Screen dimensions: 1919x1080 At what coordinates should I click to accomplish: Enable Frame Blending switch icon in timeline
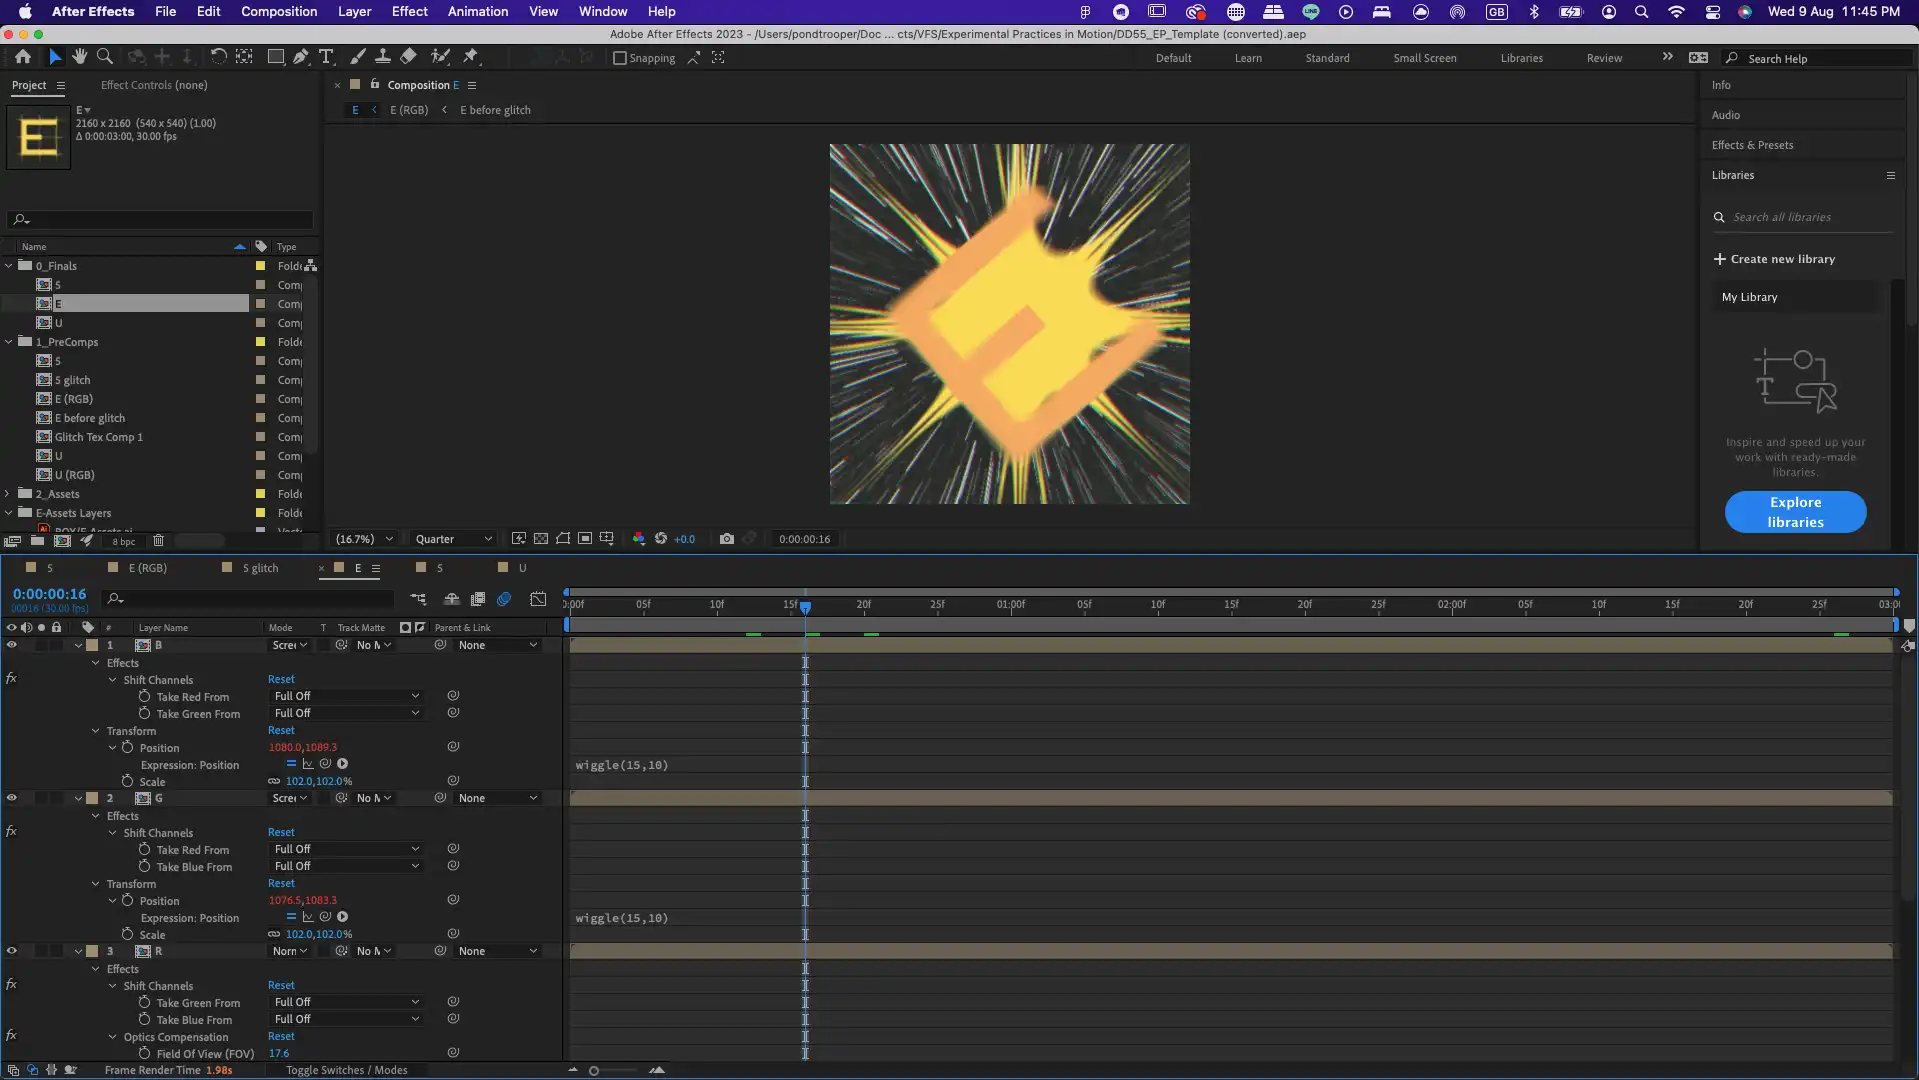tap(478, 599)
